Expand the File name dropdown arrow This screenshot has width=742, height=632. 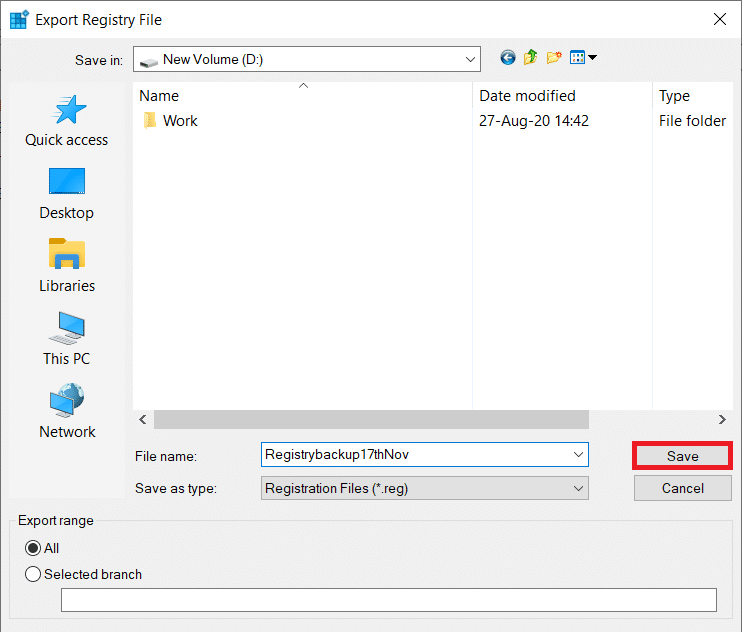(x=578, y=454)
